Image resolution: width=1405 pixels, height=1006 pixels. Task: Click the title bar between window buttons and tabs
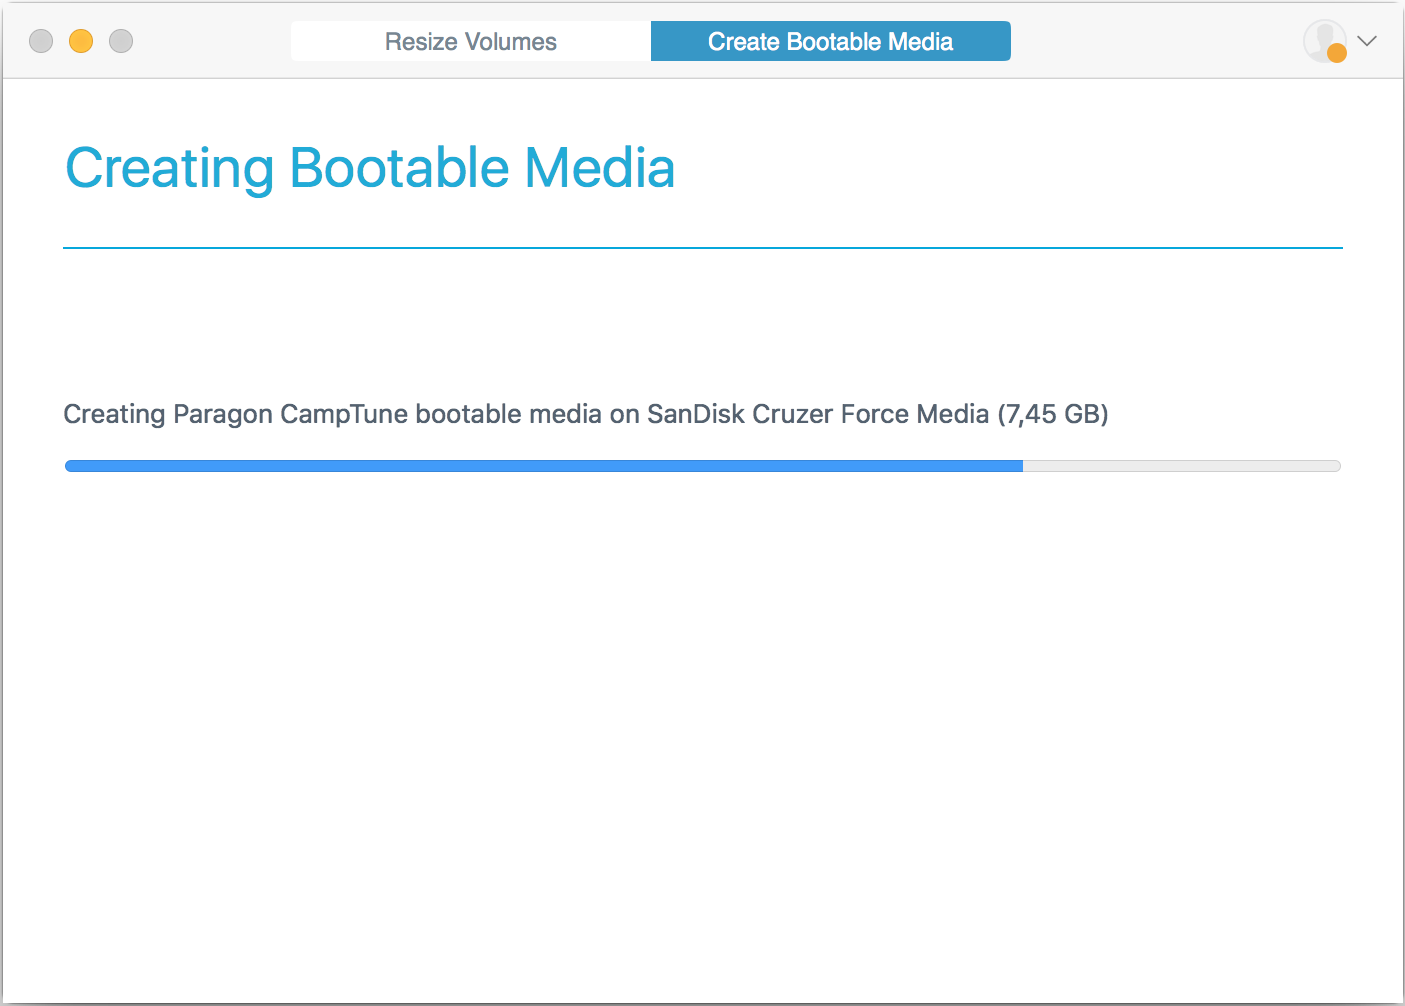tap(210, 41)
